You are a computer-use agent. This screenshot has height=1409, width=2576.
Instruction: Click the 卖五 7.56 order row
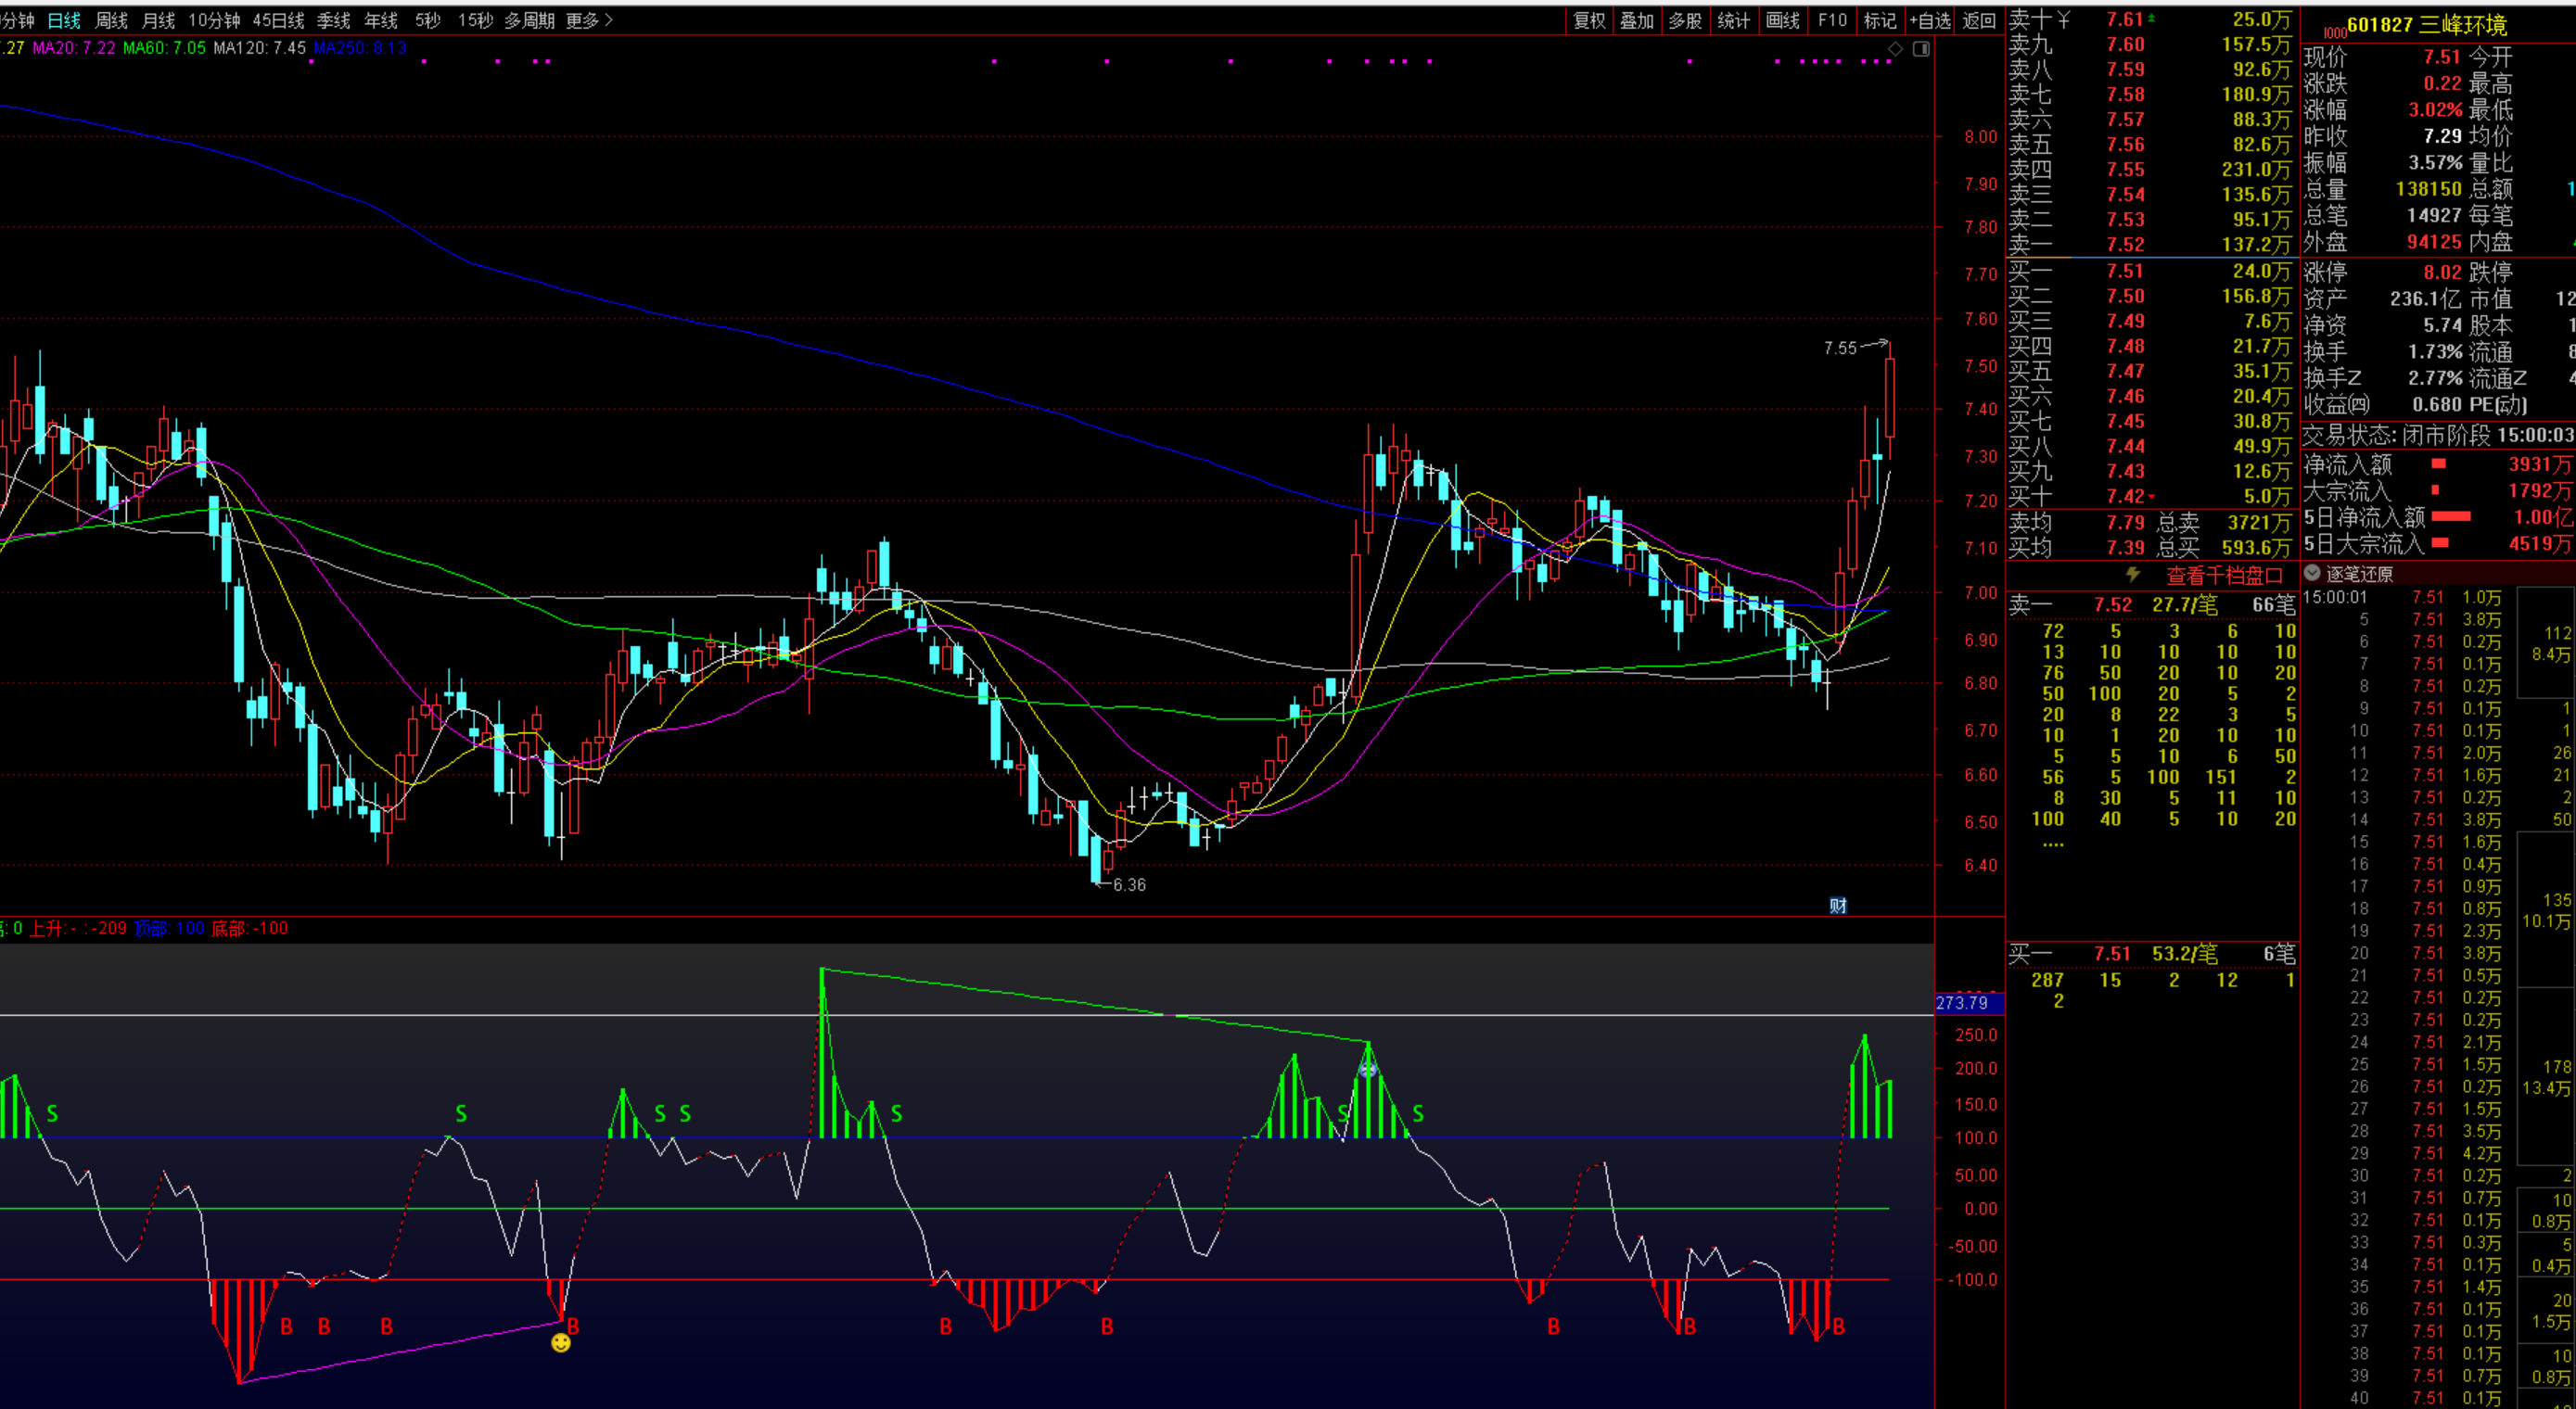click(x=2153, y=145)
